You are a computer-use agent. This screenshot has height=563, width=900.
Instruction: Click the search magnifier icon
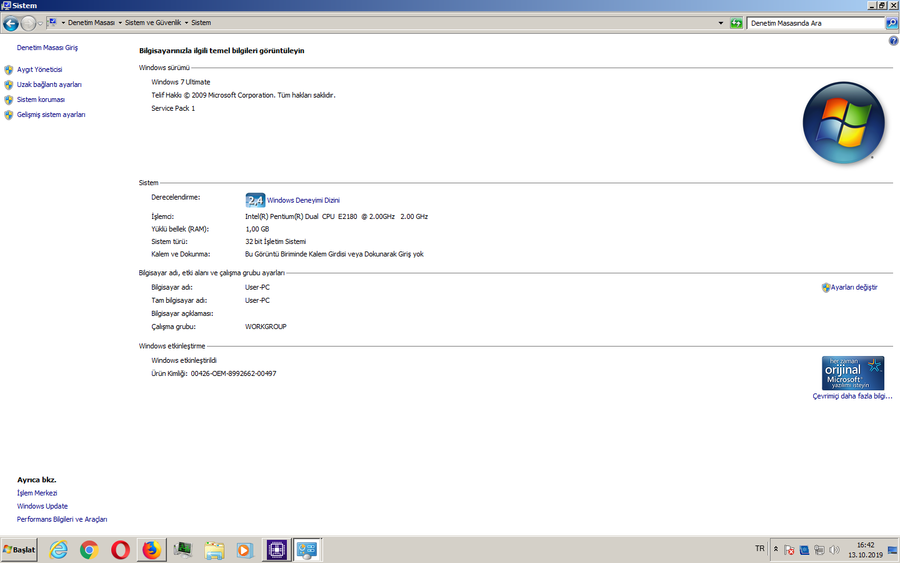click(x=891, y=24)
